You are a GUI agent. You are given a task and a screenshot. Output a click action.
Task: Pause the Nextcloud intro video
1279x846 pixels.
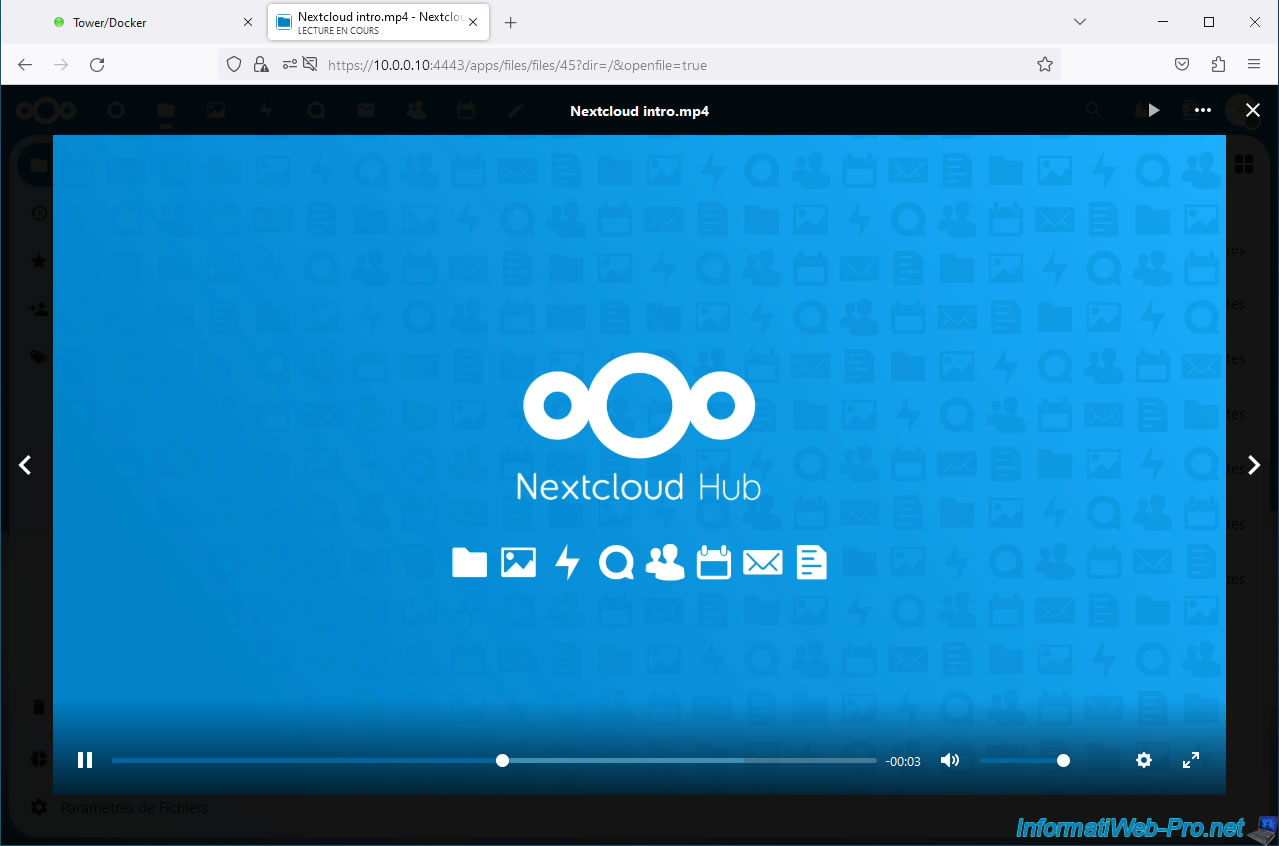click(x=85, y=760)
